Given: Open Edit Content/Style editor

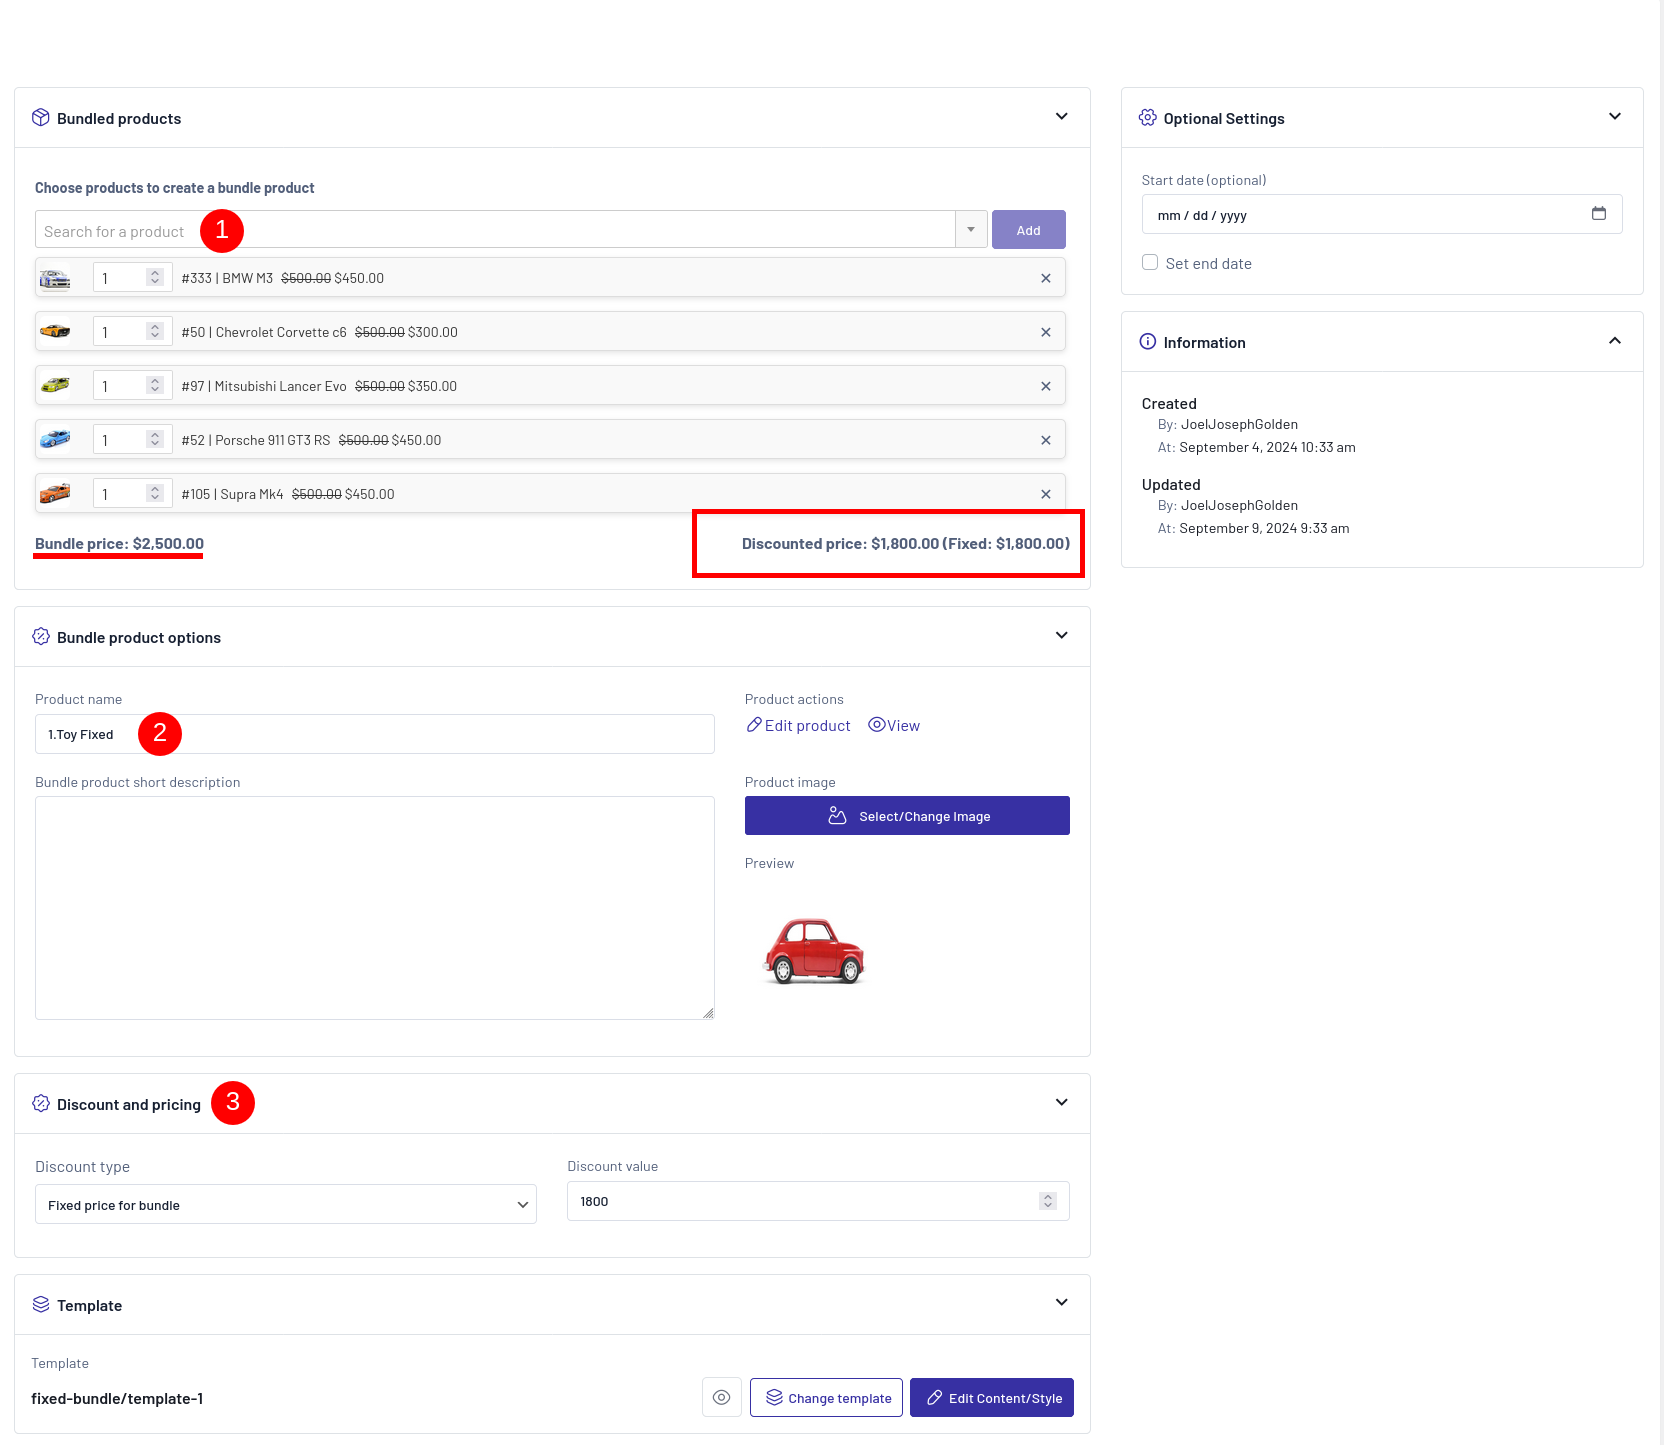Looking at the screenshot, I should 991,1398.
